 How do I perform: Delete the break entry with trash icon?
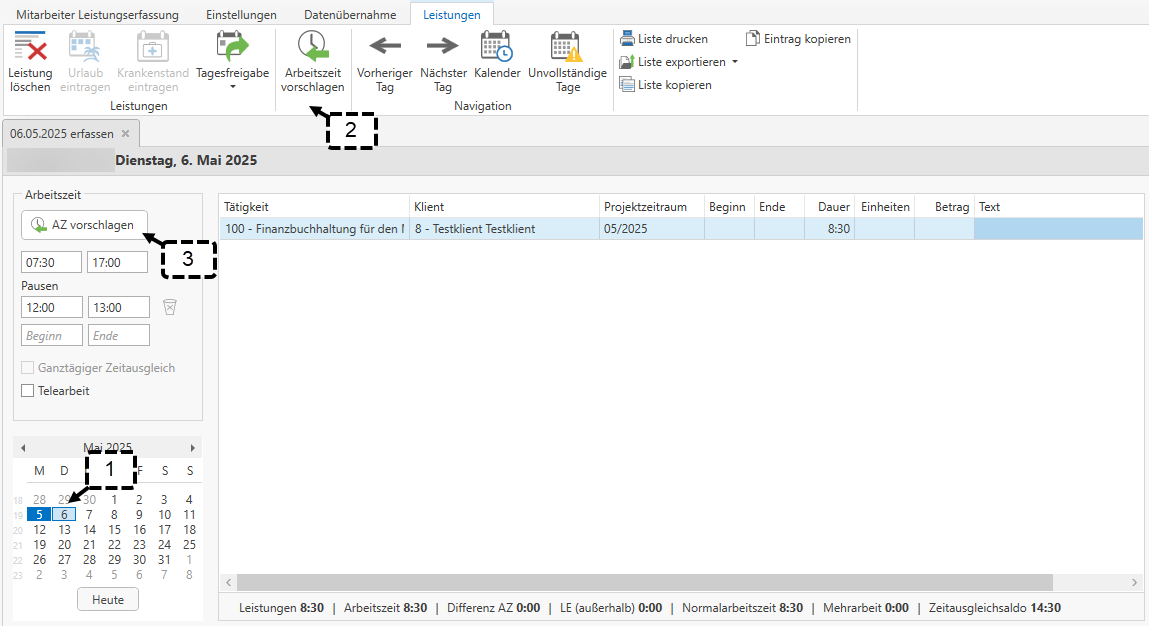pyautogui.click(x=170, y=307)
